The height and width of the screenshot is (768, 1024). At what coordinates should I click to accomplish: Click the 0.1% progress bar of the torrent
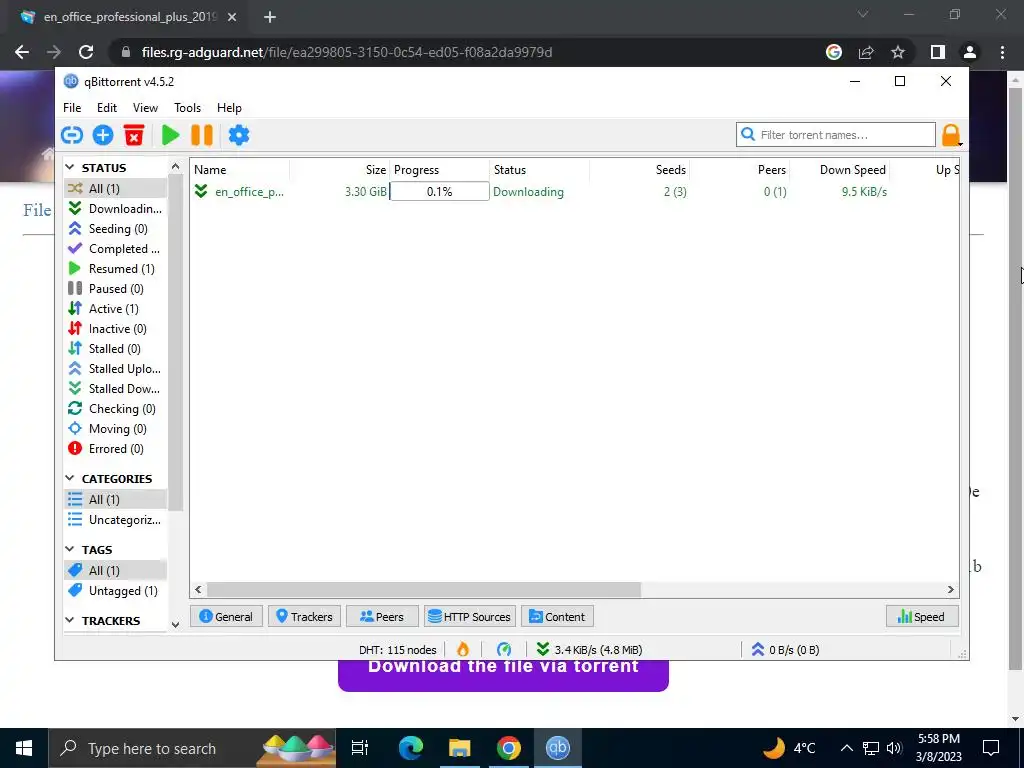coord(439,191)
